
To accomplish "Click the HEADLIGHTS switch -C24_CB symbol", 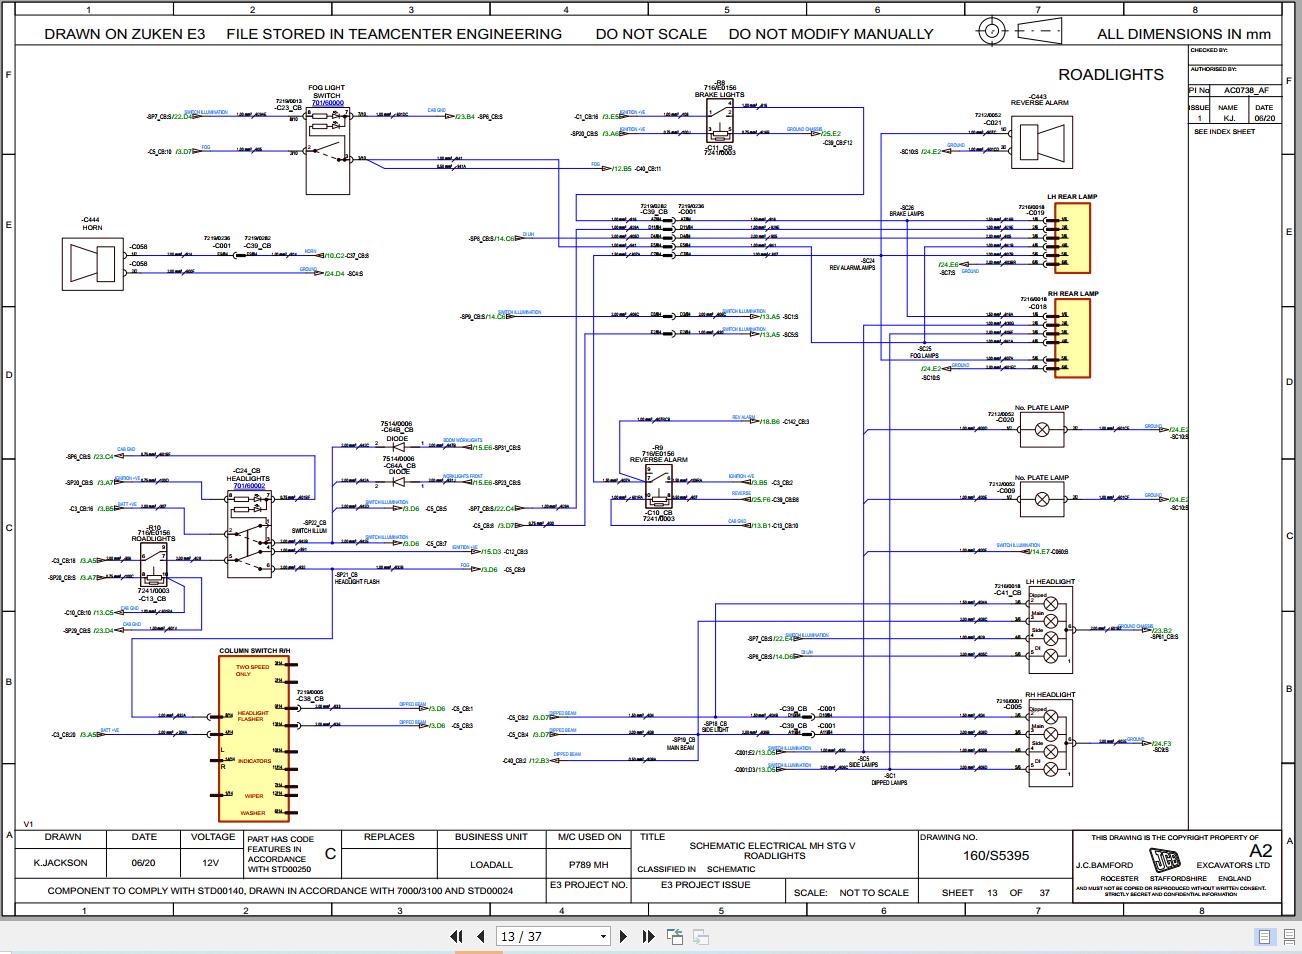I will pos(249,534).
